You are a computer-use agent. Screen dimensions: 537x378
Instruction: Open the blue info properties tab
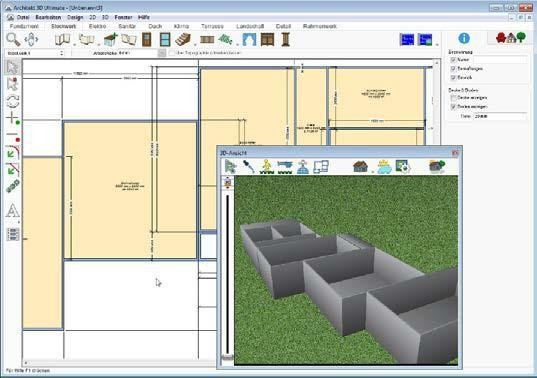coord(464,38)
